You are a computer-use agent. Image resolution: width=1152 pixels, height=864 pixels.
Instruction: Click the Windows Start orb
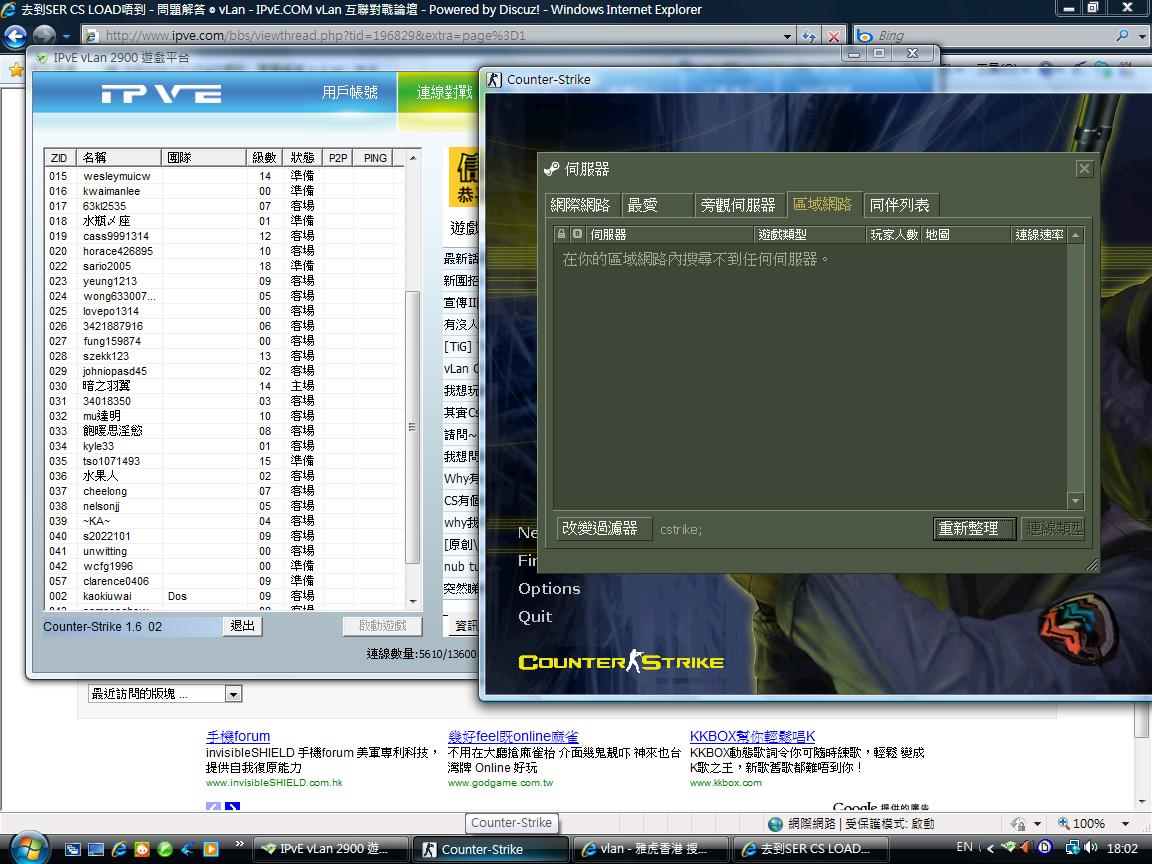[x=28, y=847]
